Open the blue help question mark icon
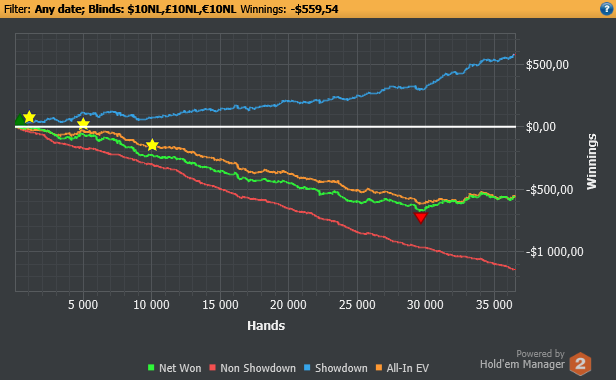The image size is (616, 380). pos(607,9)
